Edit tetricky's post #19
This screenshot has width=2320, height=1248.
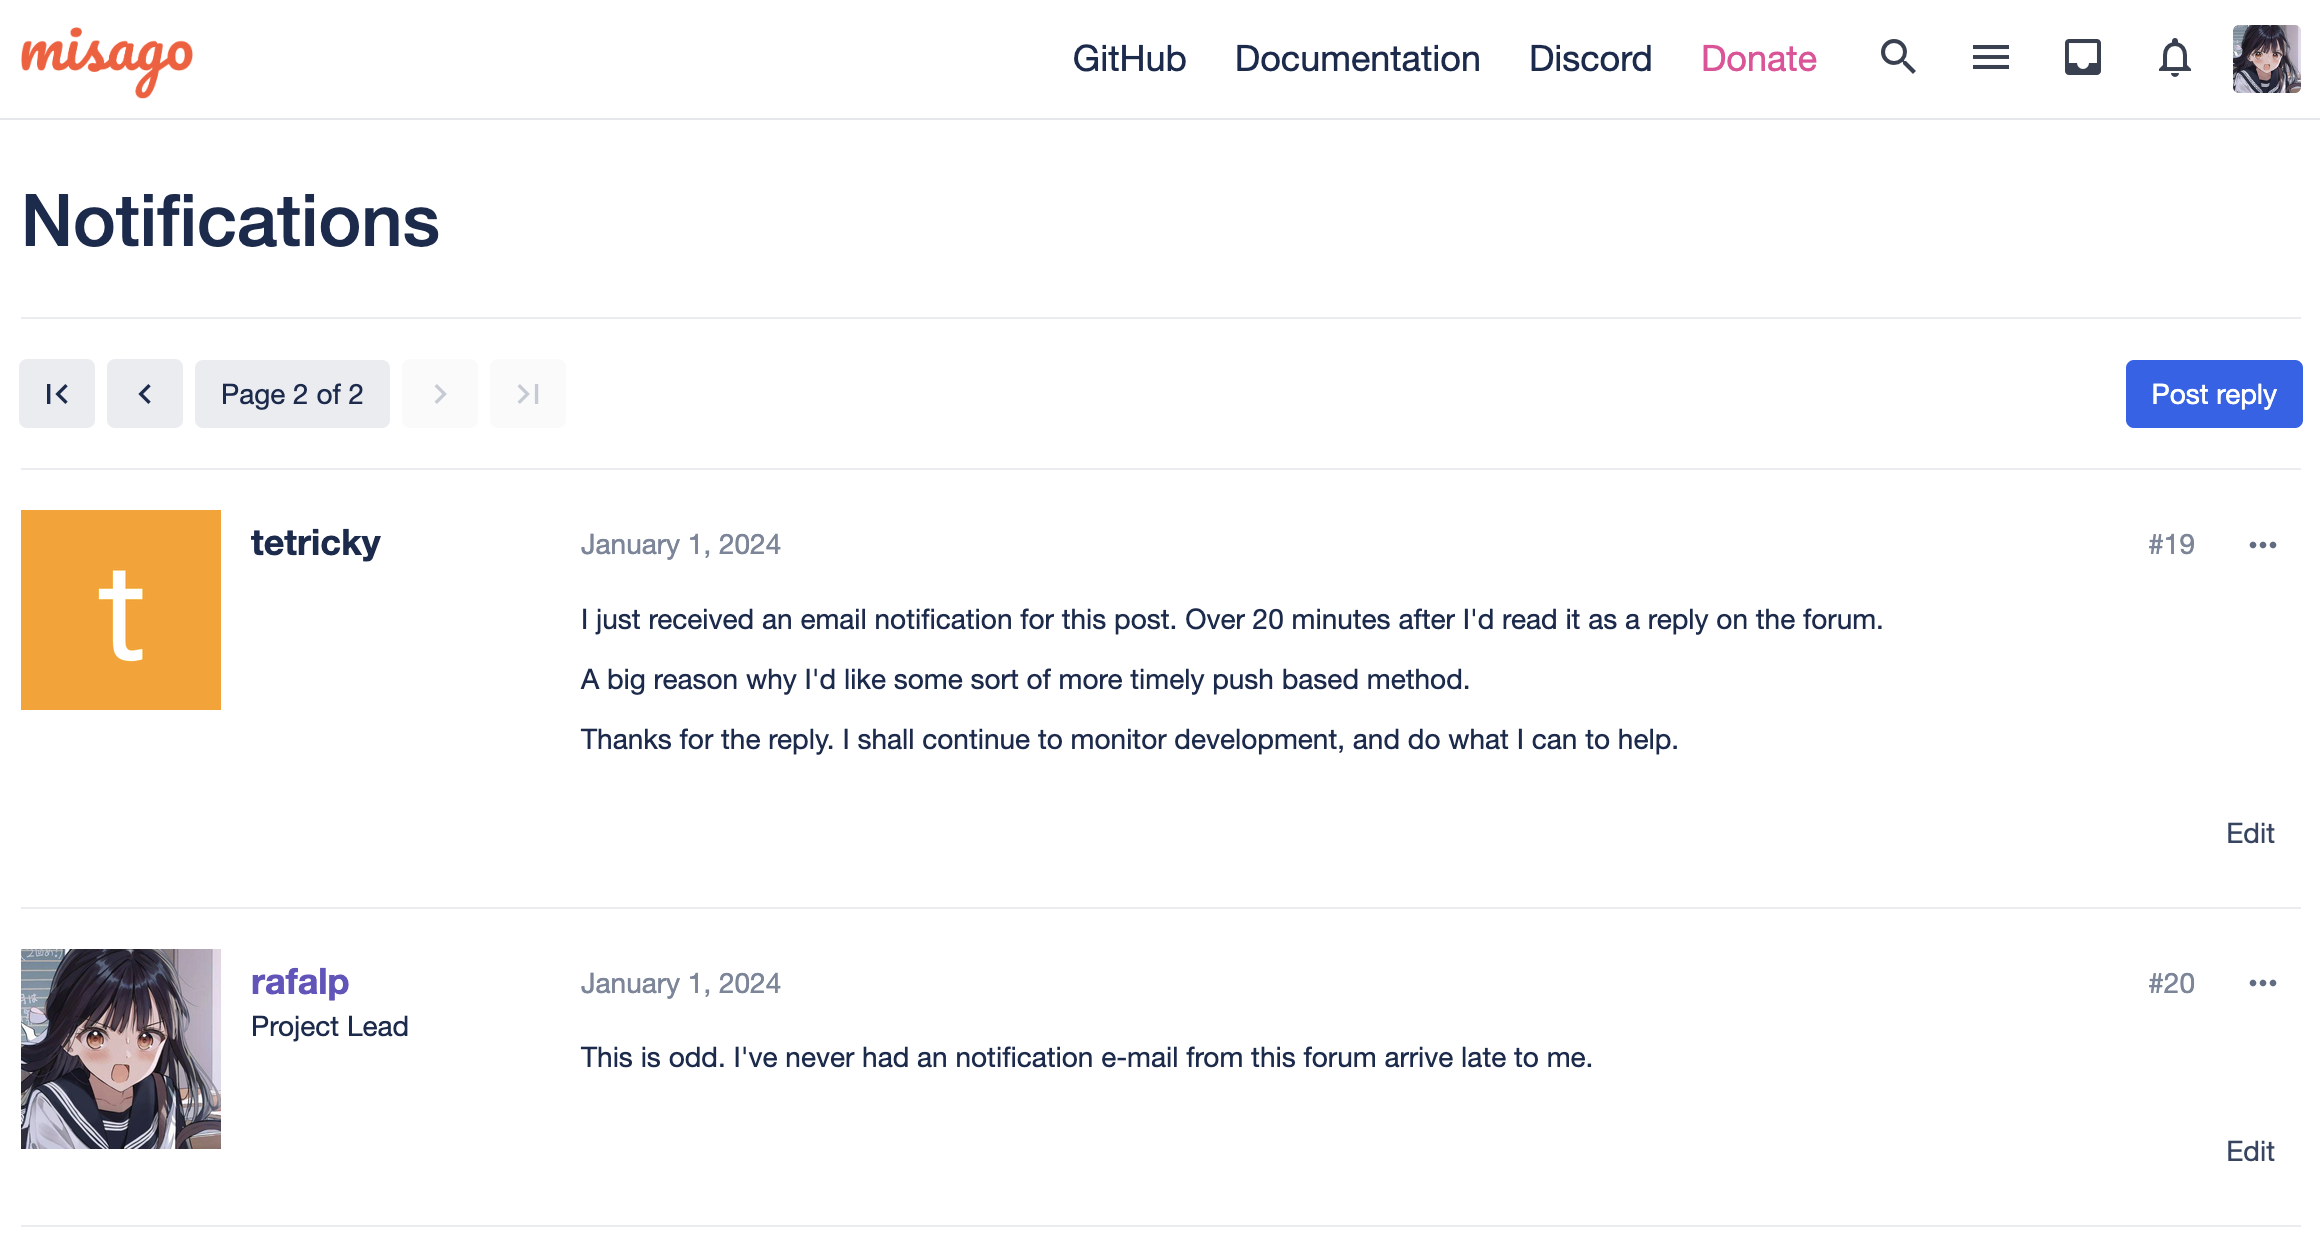[2249, 834]
